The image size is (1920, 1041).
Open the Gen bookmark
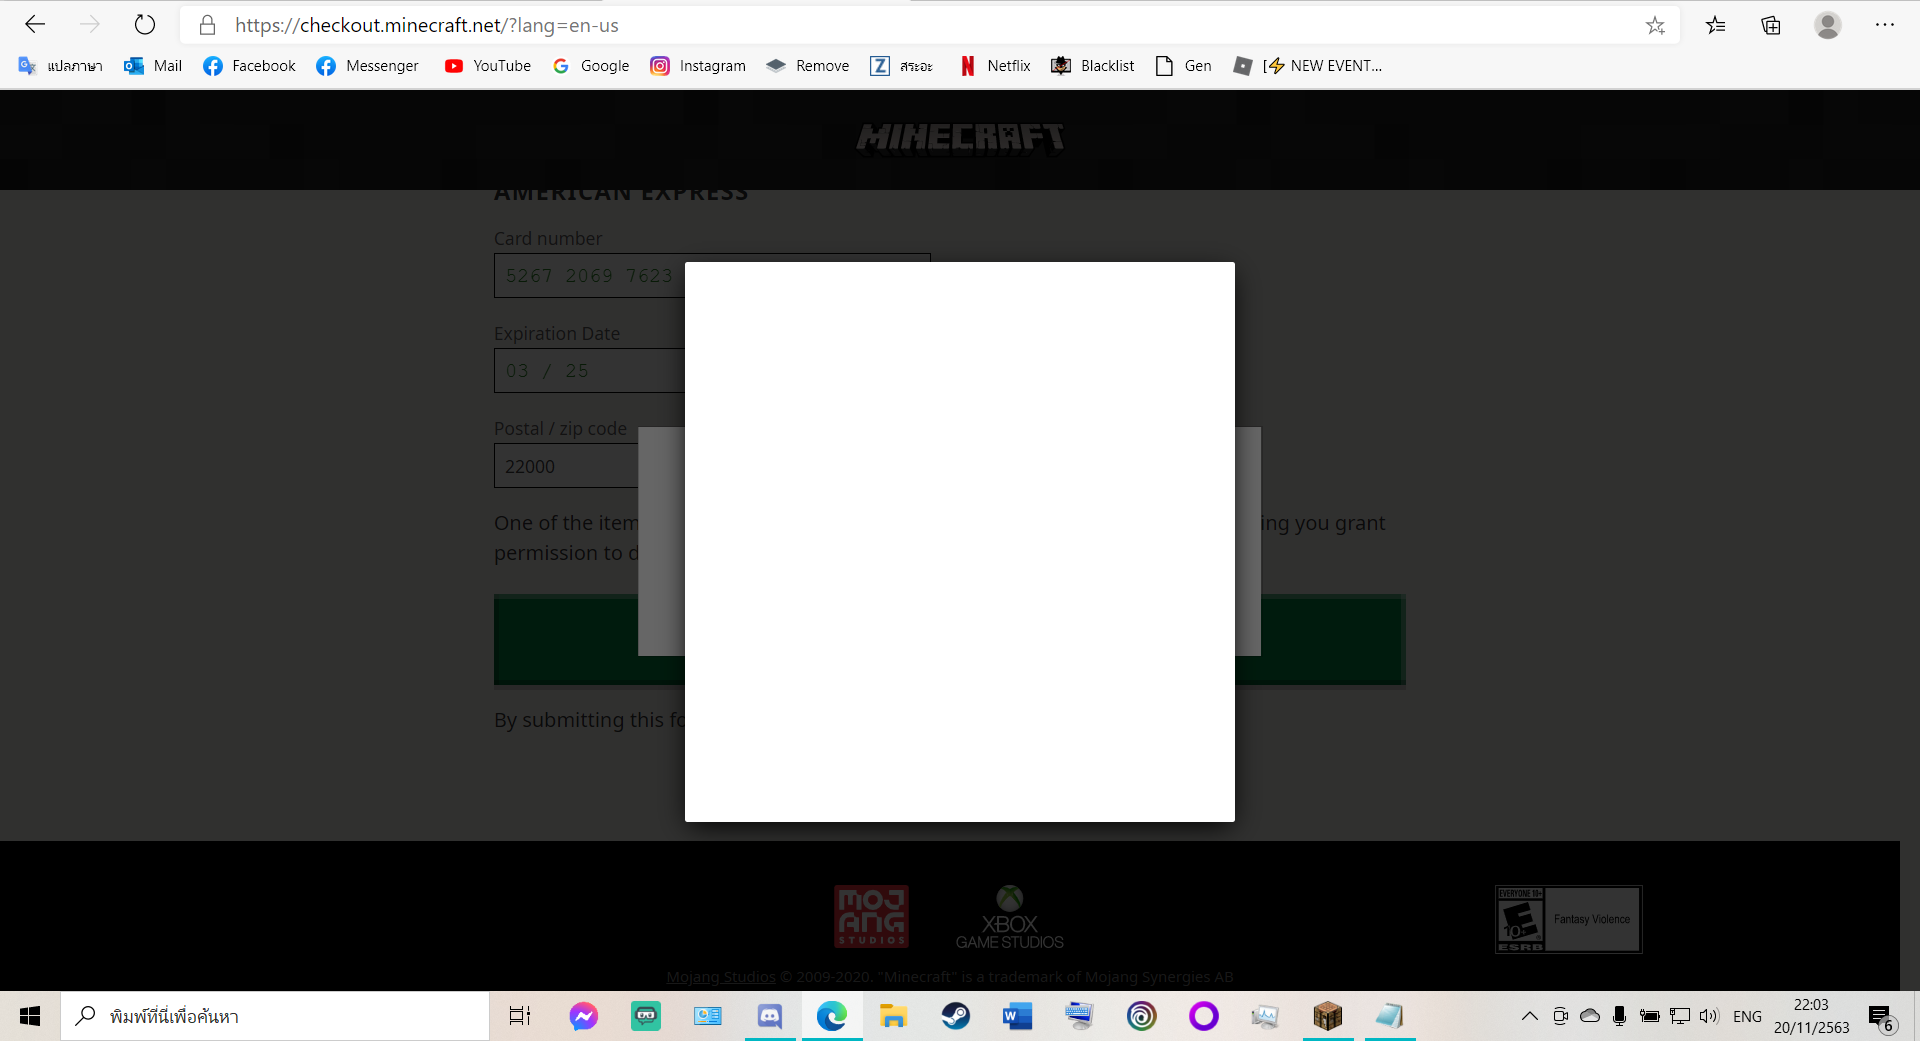click(1183, 66)
